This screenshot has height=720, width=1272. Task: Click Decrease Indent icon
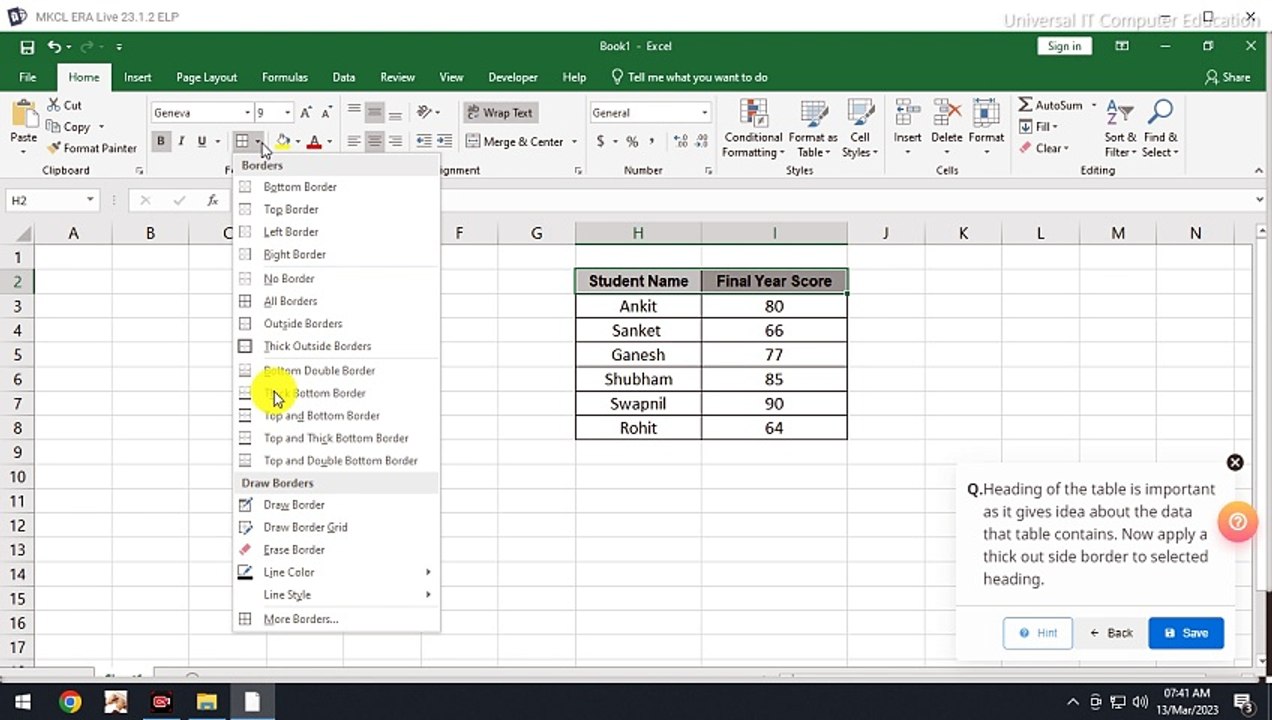click(x=424, y=142)
